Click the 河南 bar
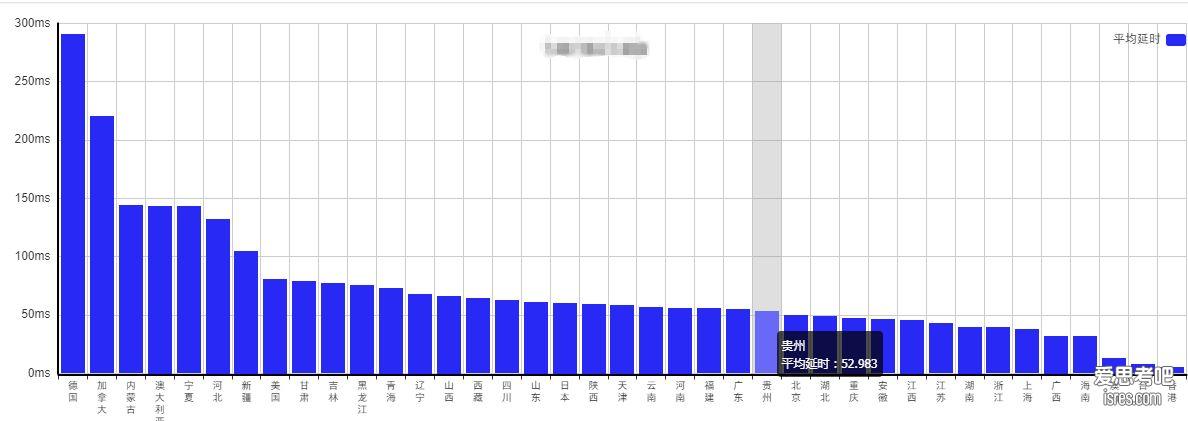 pyautogui.click(x=680, y=341)
